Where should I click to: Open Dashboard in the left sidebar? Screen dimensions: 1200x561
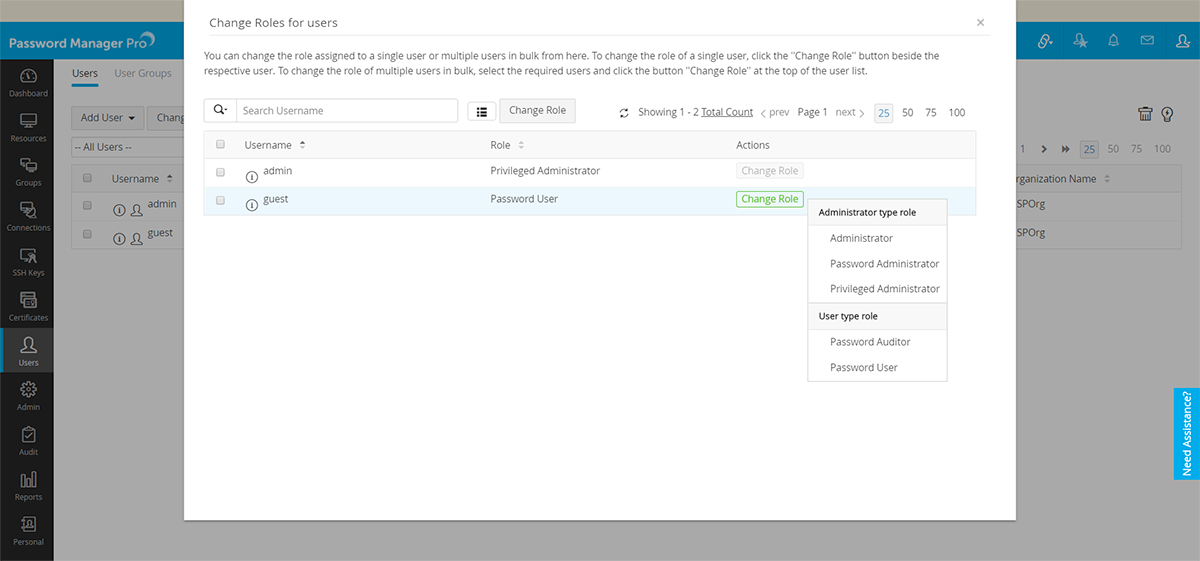28,82
